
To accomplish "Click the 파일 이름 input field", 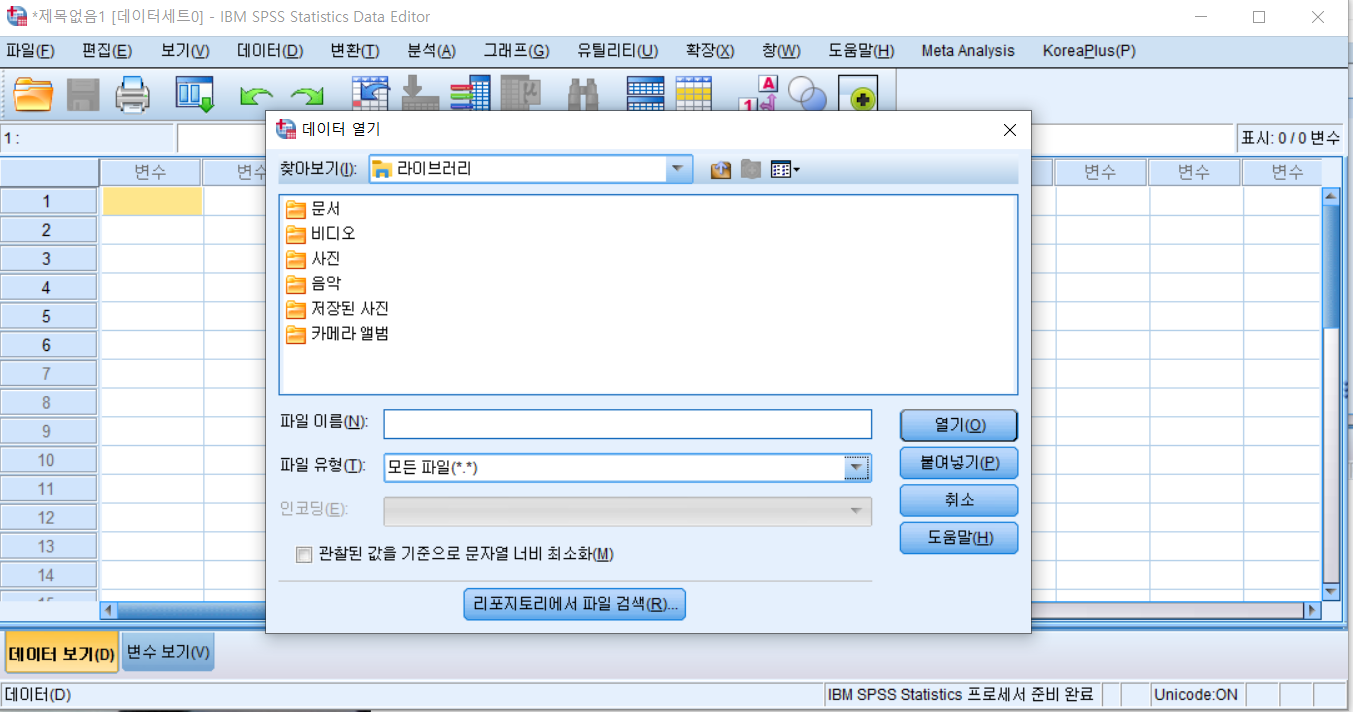I will click(x=628, y=424).
